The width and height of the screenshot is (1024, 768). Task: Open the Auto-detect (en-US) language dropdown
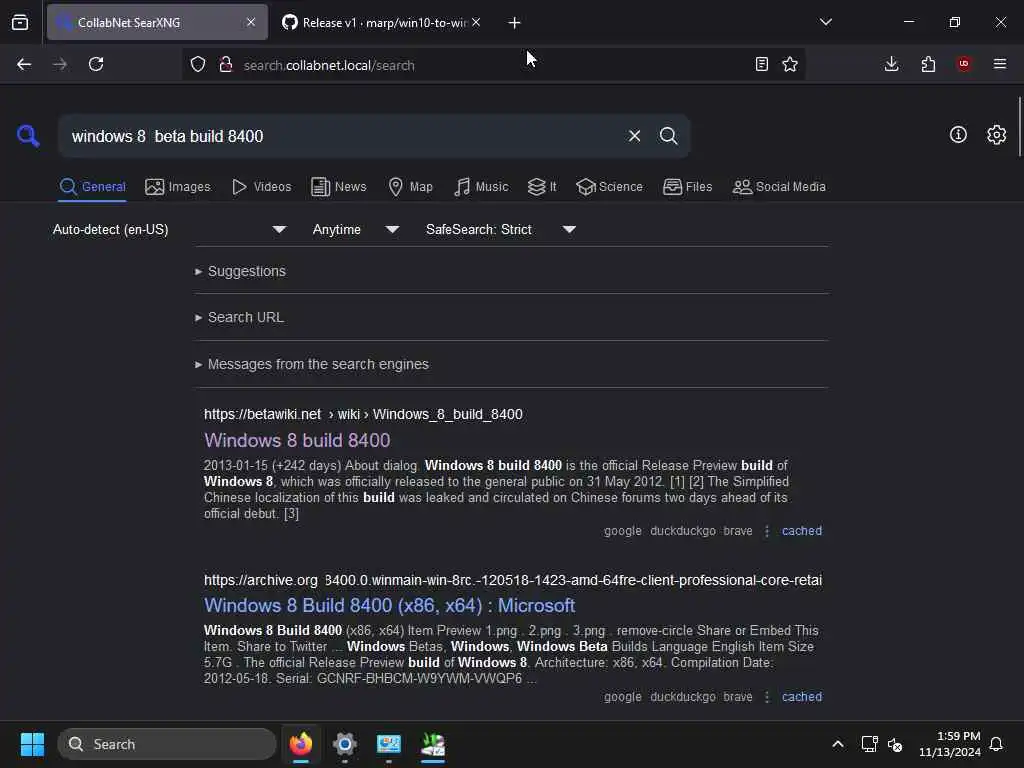169,229
